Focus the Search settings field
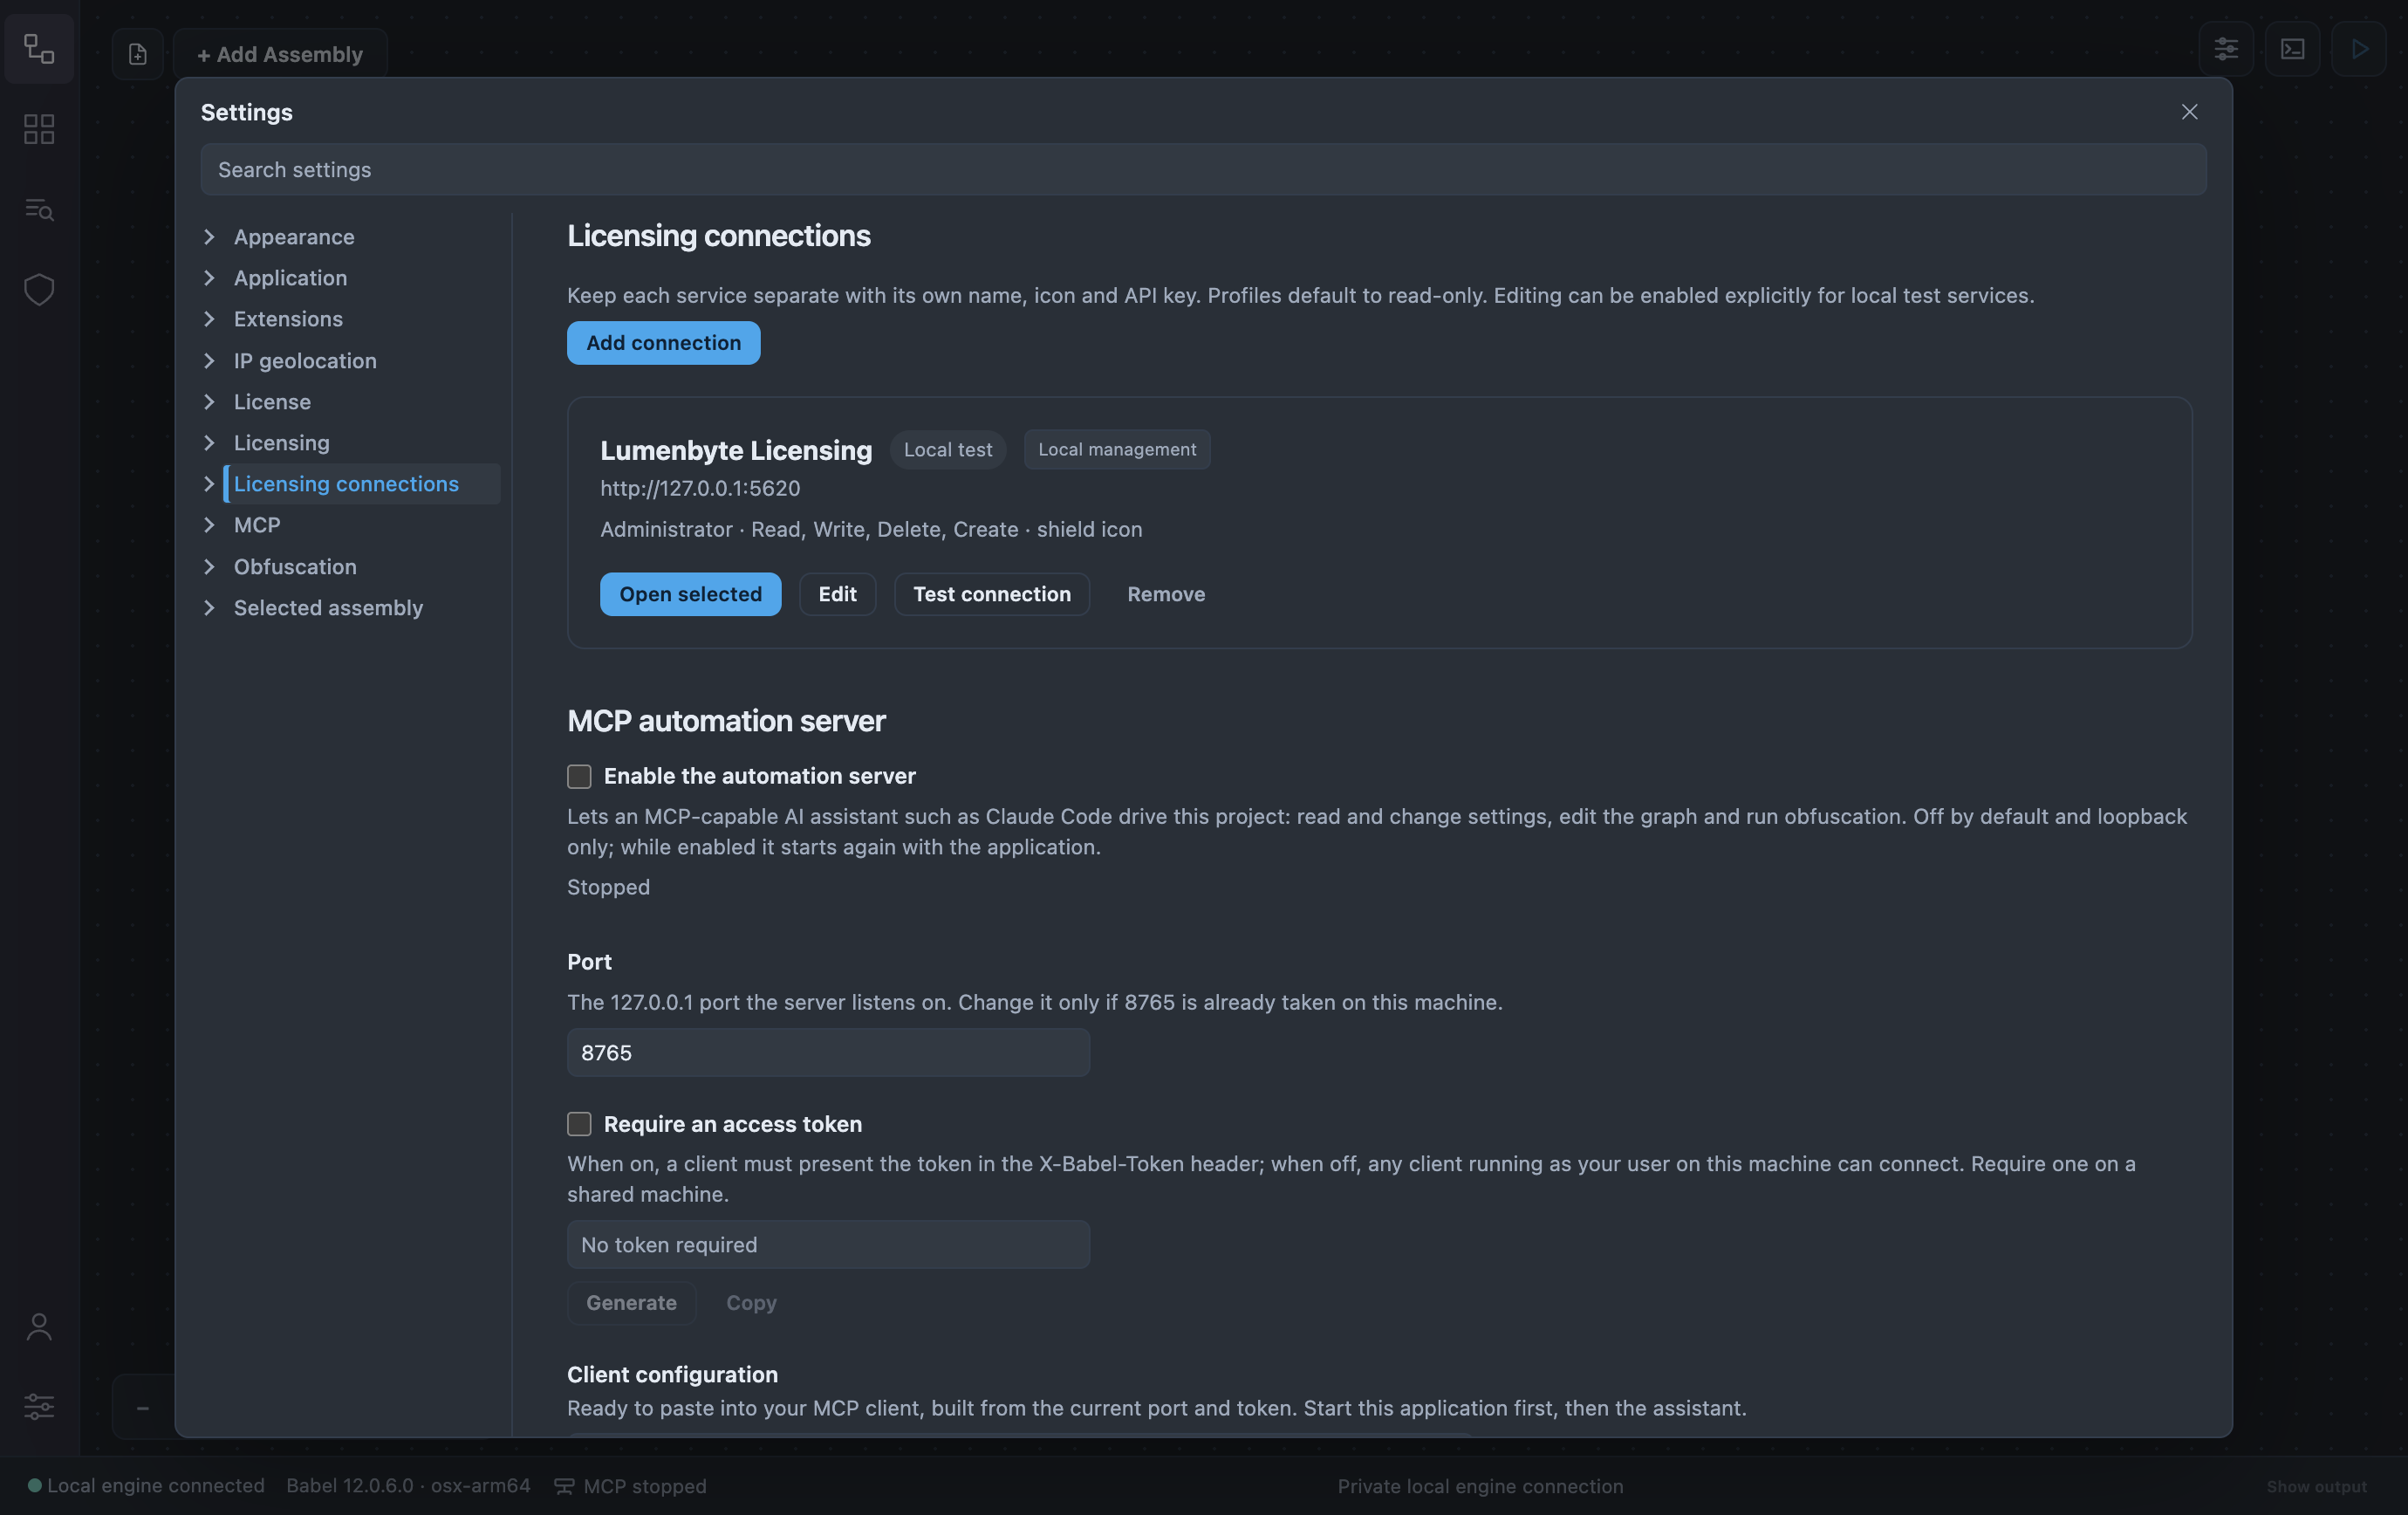Viewport: 2408px width, 1515px height. 1203,170
